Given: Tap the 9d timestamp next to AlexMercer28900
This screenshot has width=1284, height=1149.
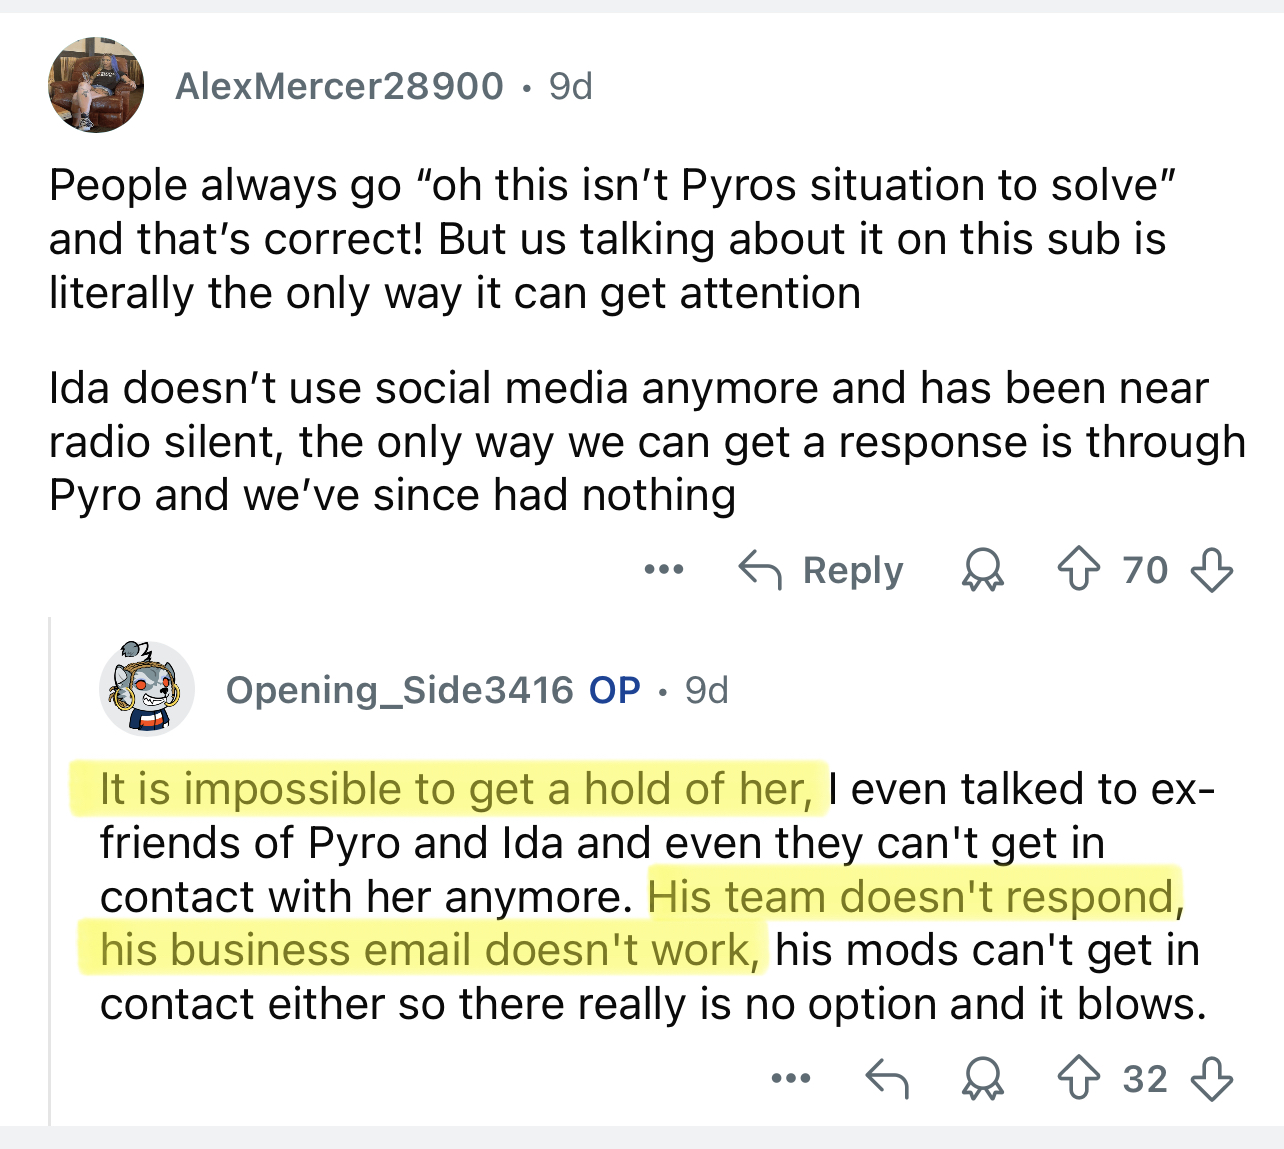Looking at the screenshot, I should click(571, 87).
